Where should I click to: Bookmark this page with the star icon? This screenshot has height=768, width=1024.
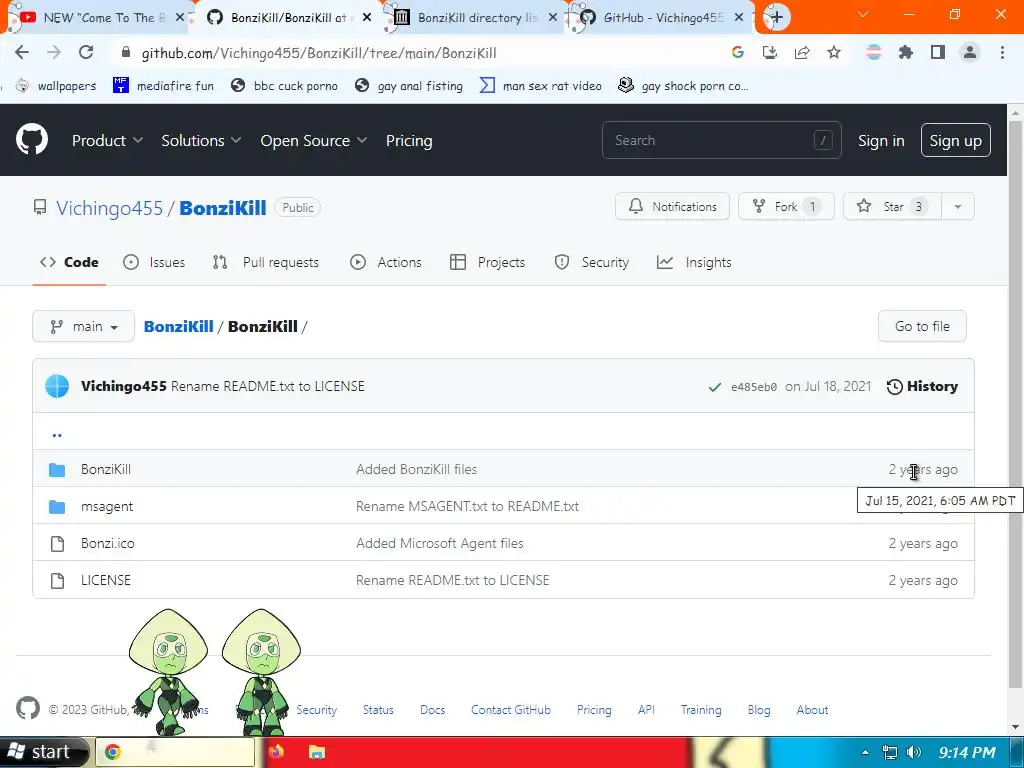click(x=834, y=52)
